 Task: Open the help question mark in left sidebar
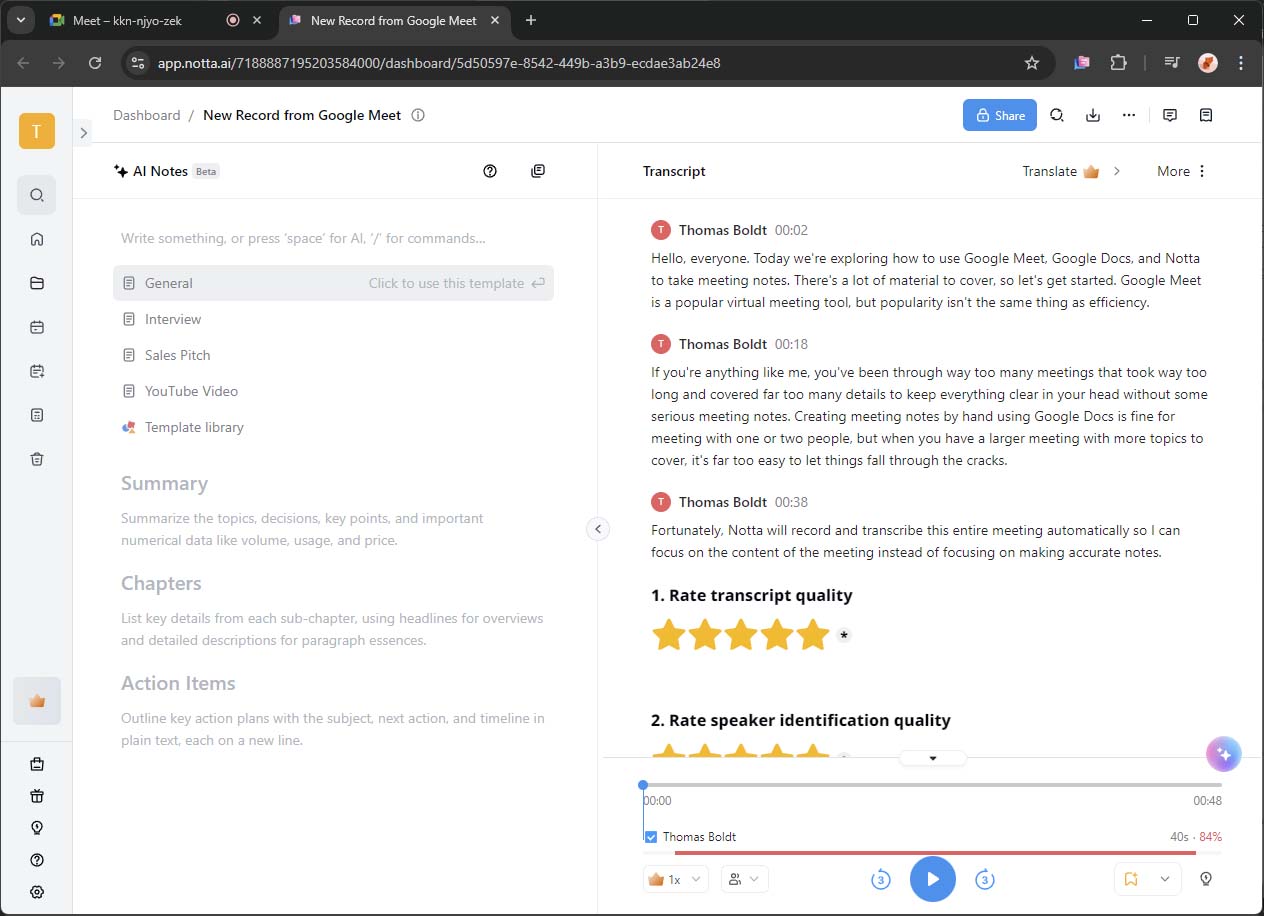click(37, 860)
